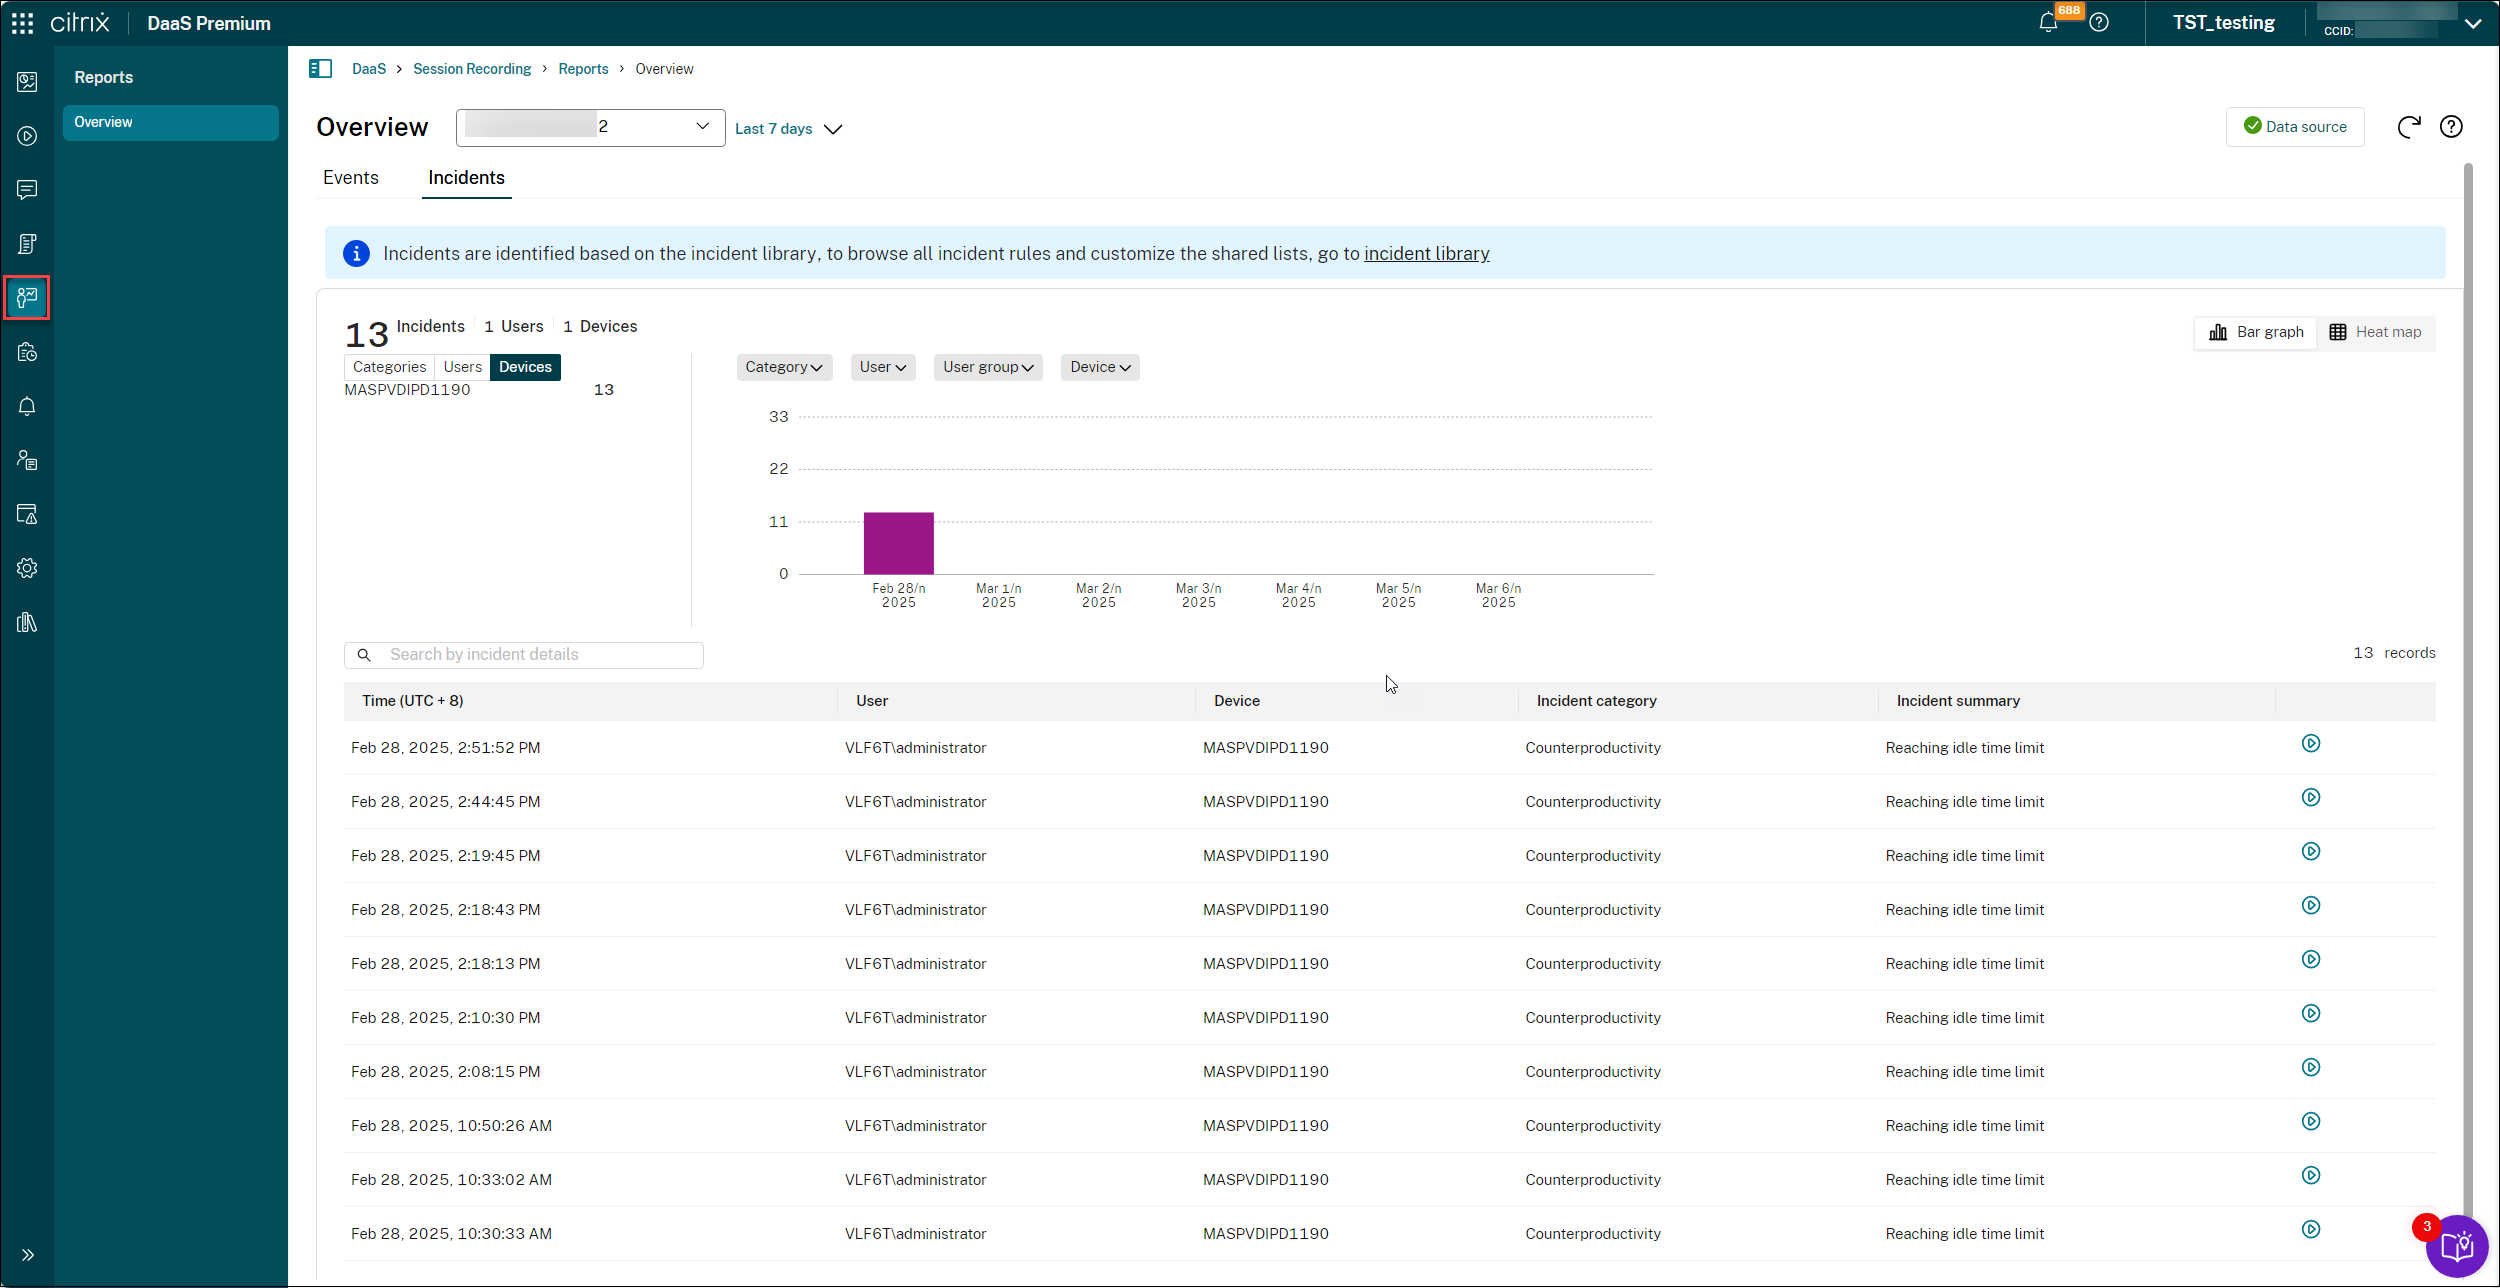Expand the Category filter dropdown
2500x1288 pixels.
coord(784,367)
